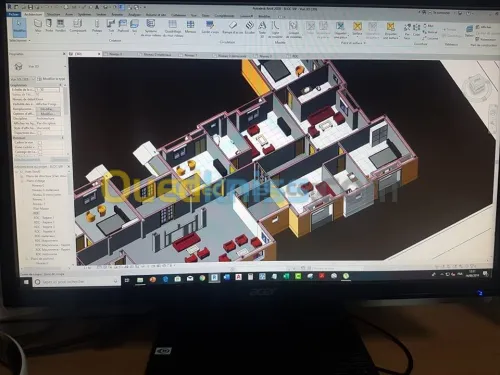Viewport: 500px width, 375px height.
Task: Open the Fichier menu tab
Action: tap(14, 14)
